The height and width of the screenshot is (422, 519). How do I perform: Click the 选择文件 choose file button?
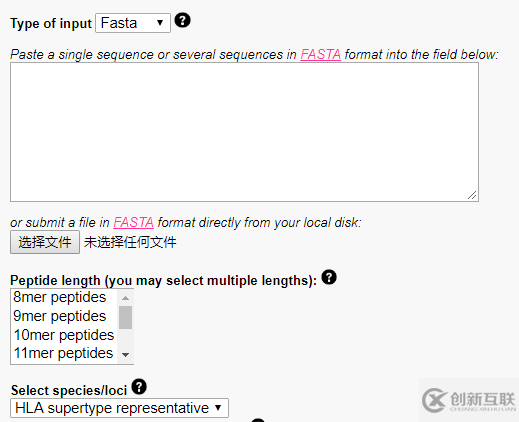pos(45,242)
